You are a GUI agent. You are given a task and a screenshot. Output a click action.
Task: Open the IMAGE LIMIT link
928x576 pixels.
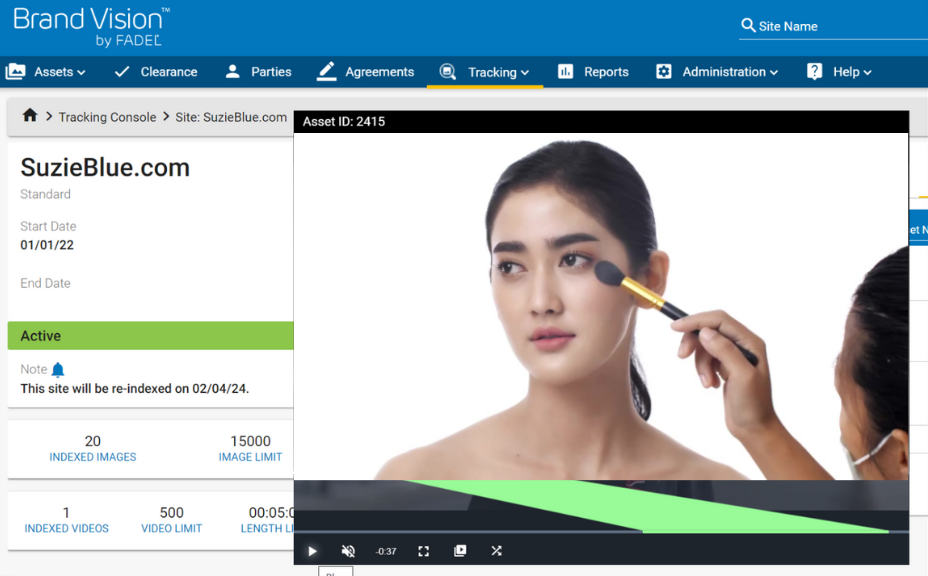coord(250,457)
